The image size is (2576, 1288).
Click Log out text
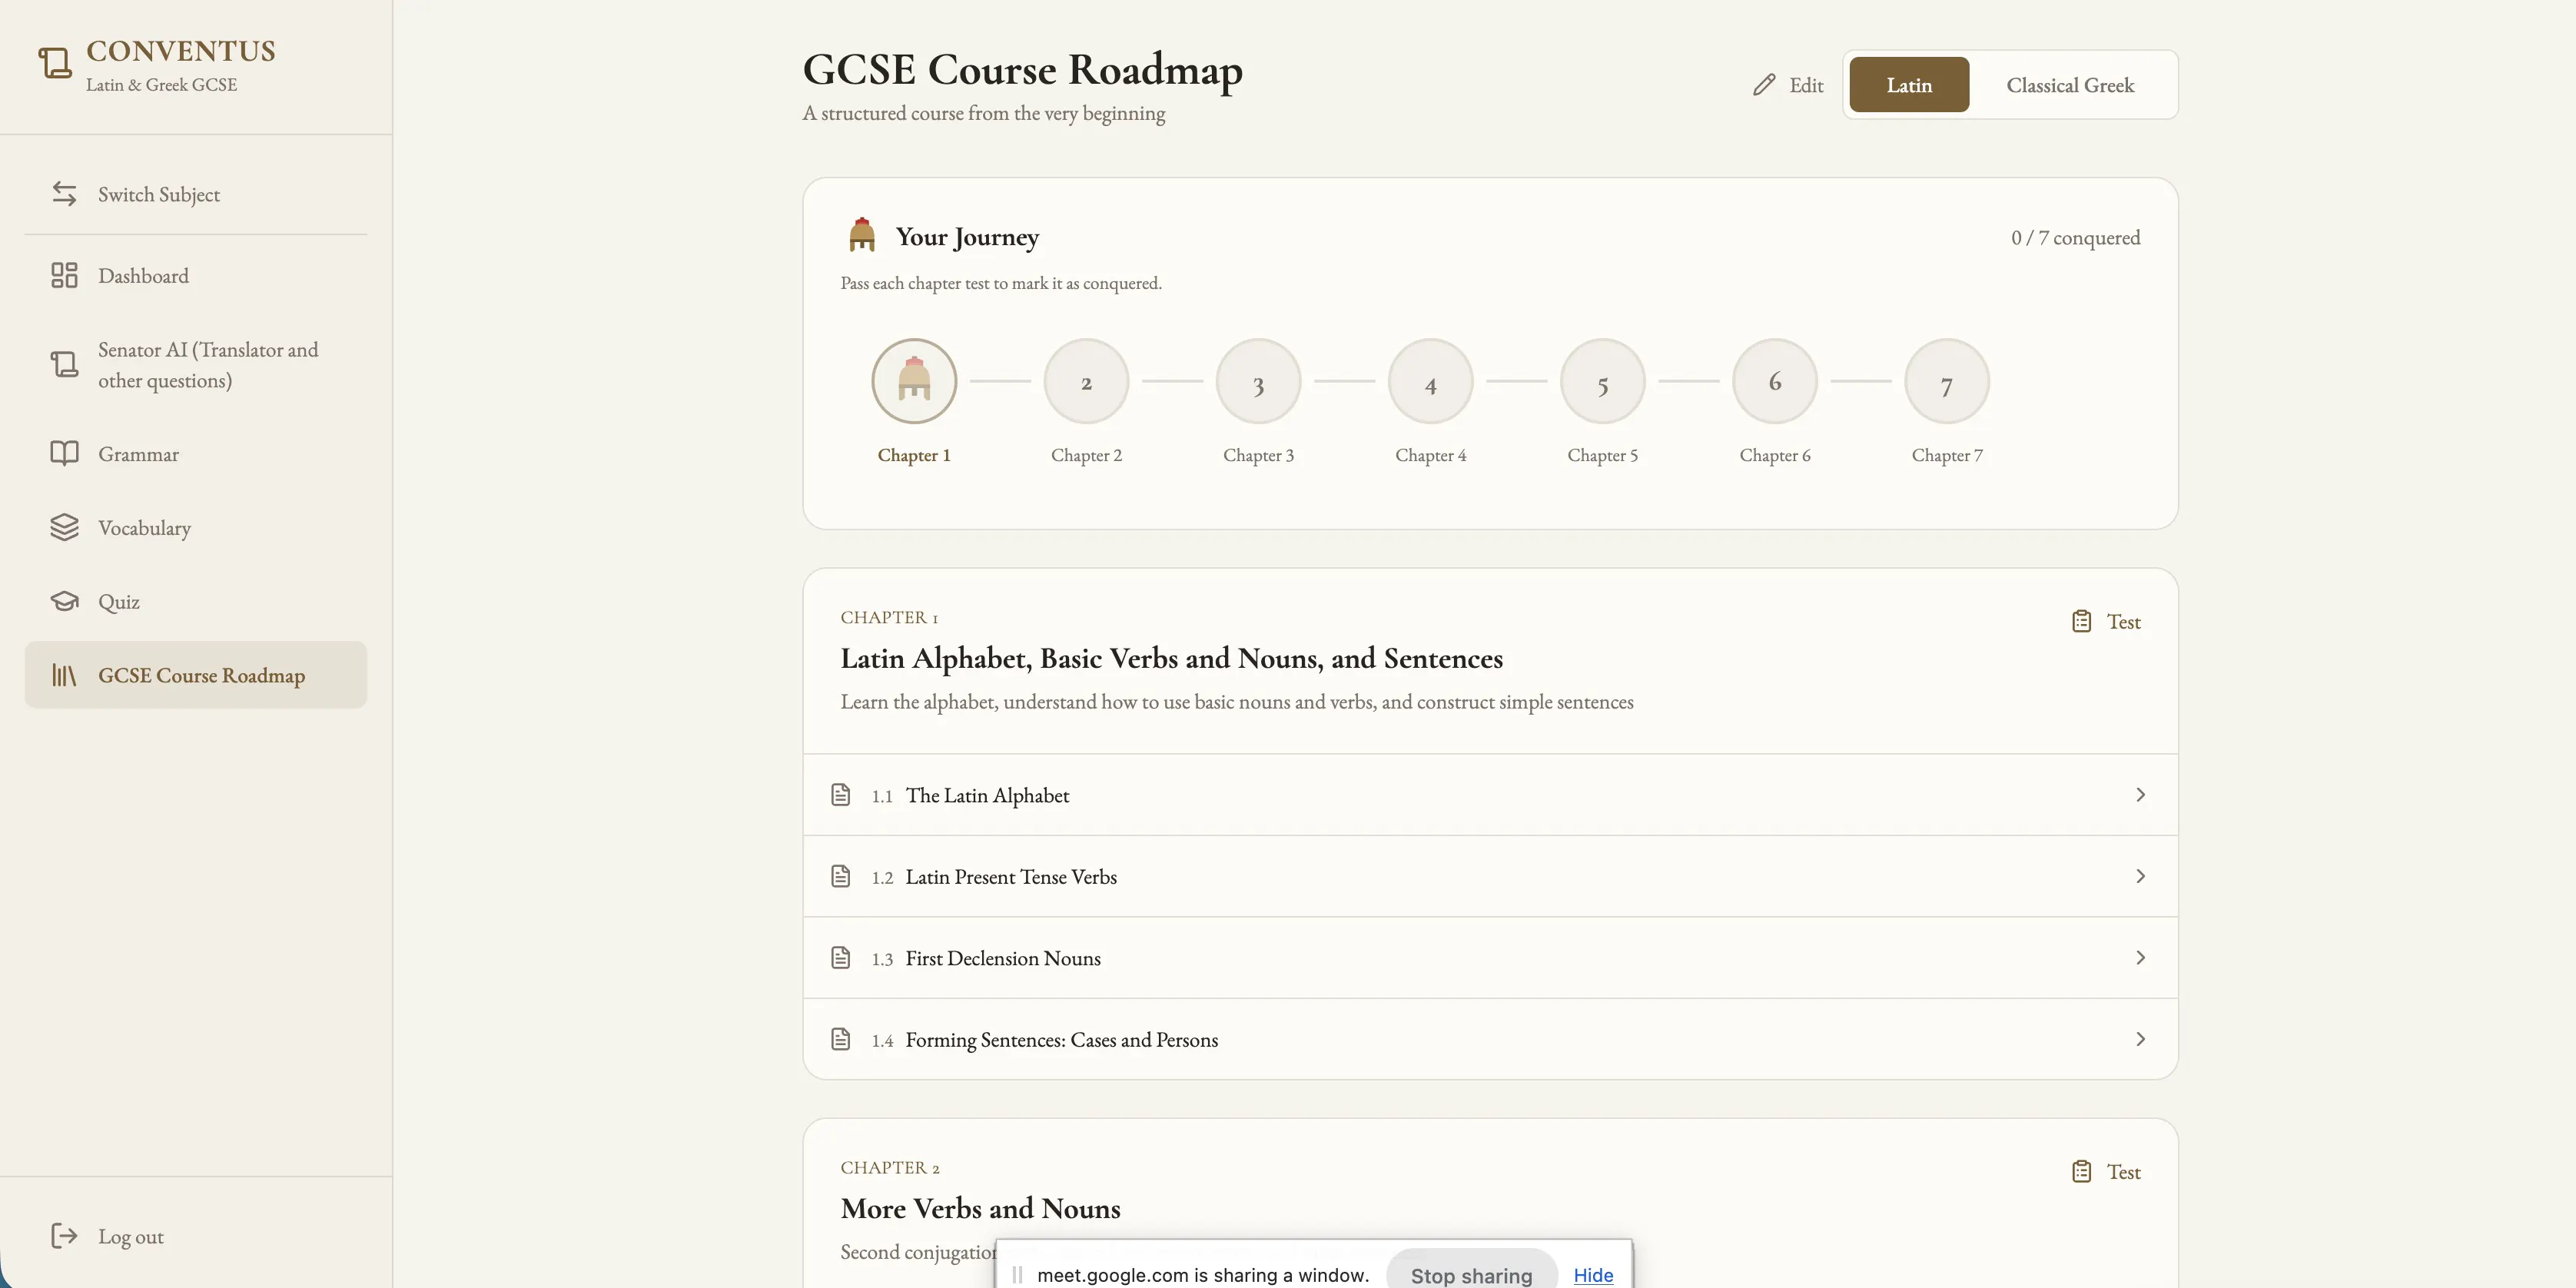(131, 1236)
